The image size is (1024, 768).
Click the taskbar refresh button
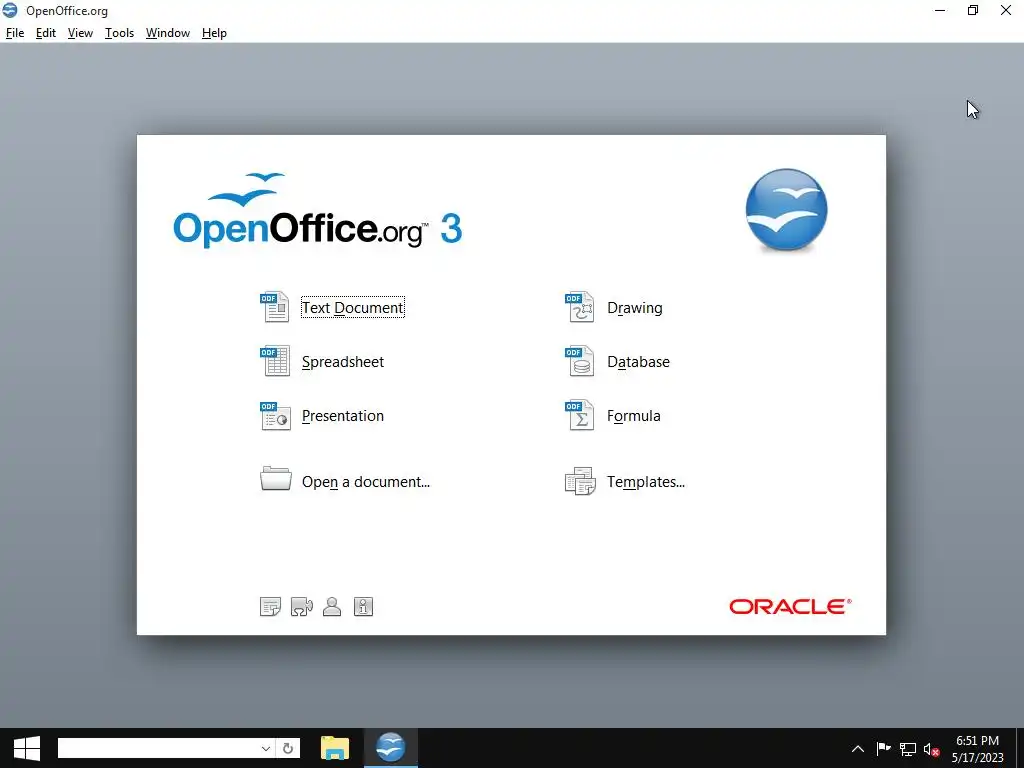point(288,748)
